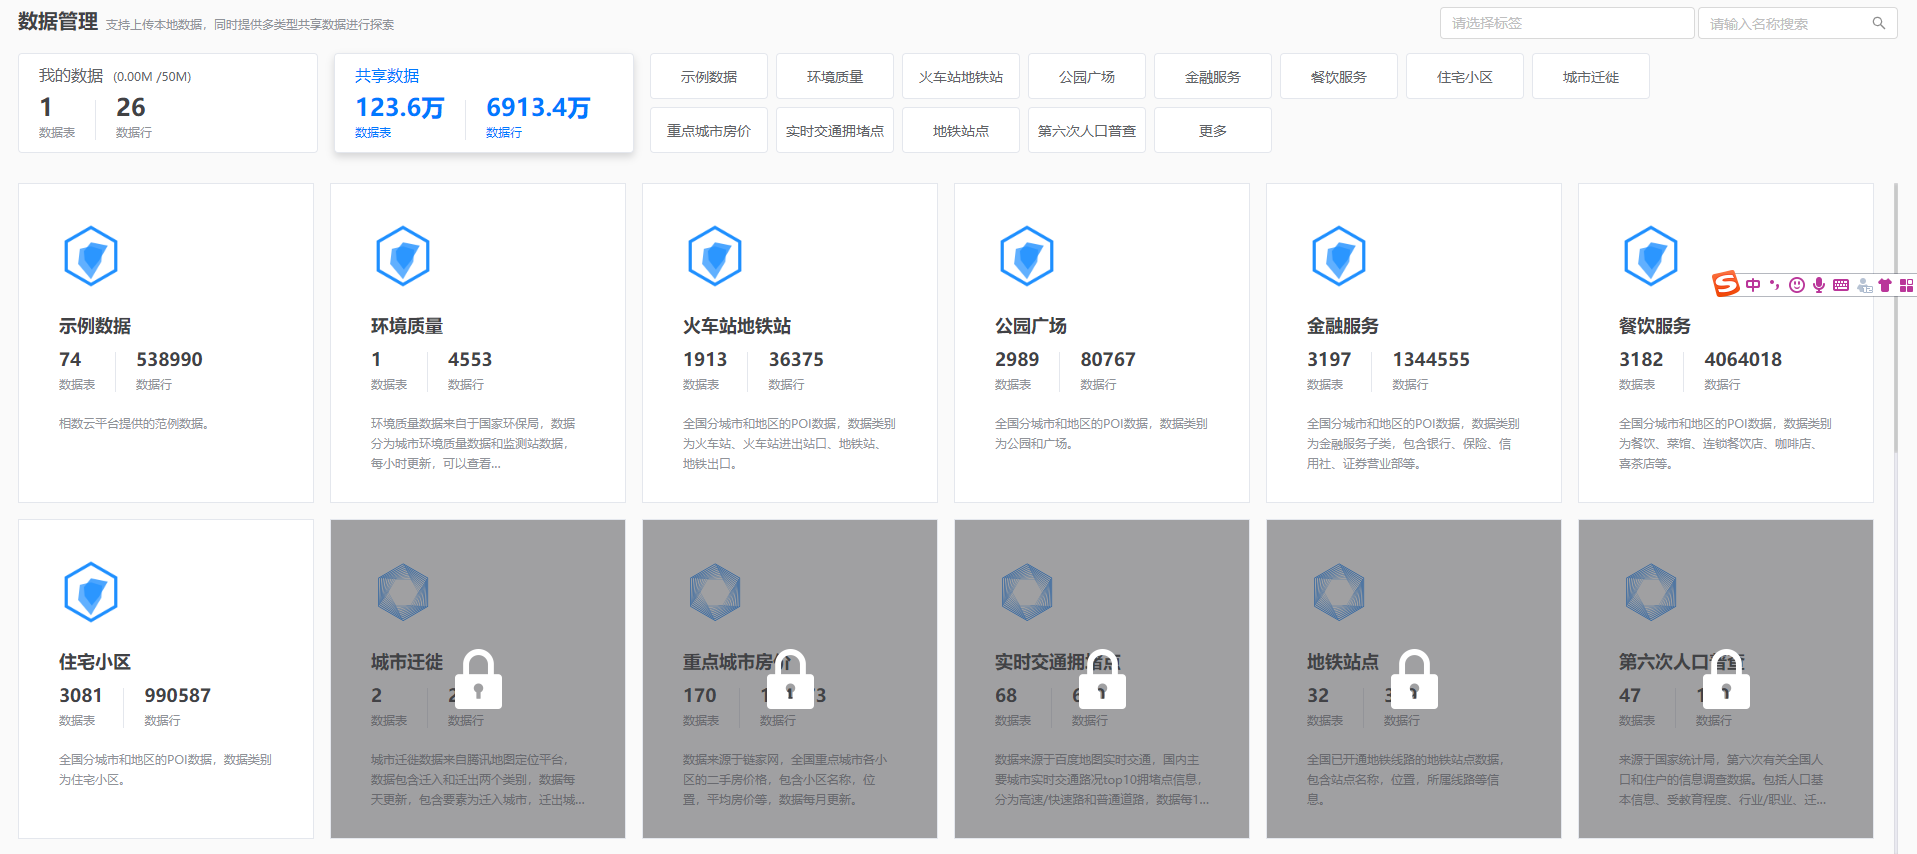The height and width of the screenshot is (854, 1917).
Task: Focus the 请输入名称搜索 search field
Action: pos(1797,23)
